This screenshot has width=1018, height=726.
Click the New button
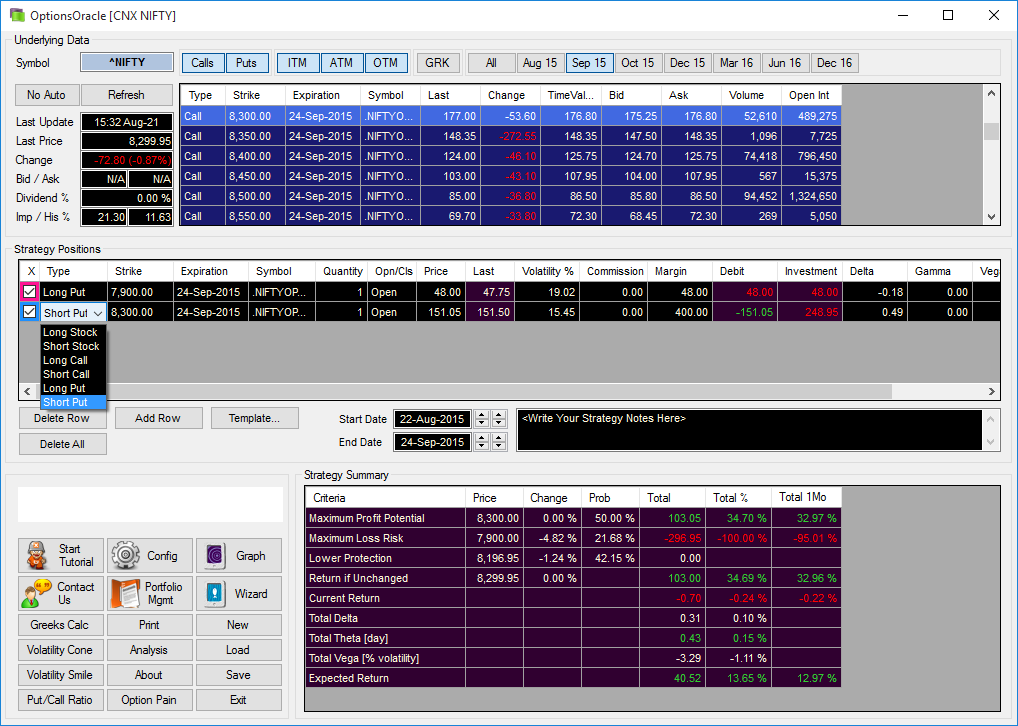239,625
